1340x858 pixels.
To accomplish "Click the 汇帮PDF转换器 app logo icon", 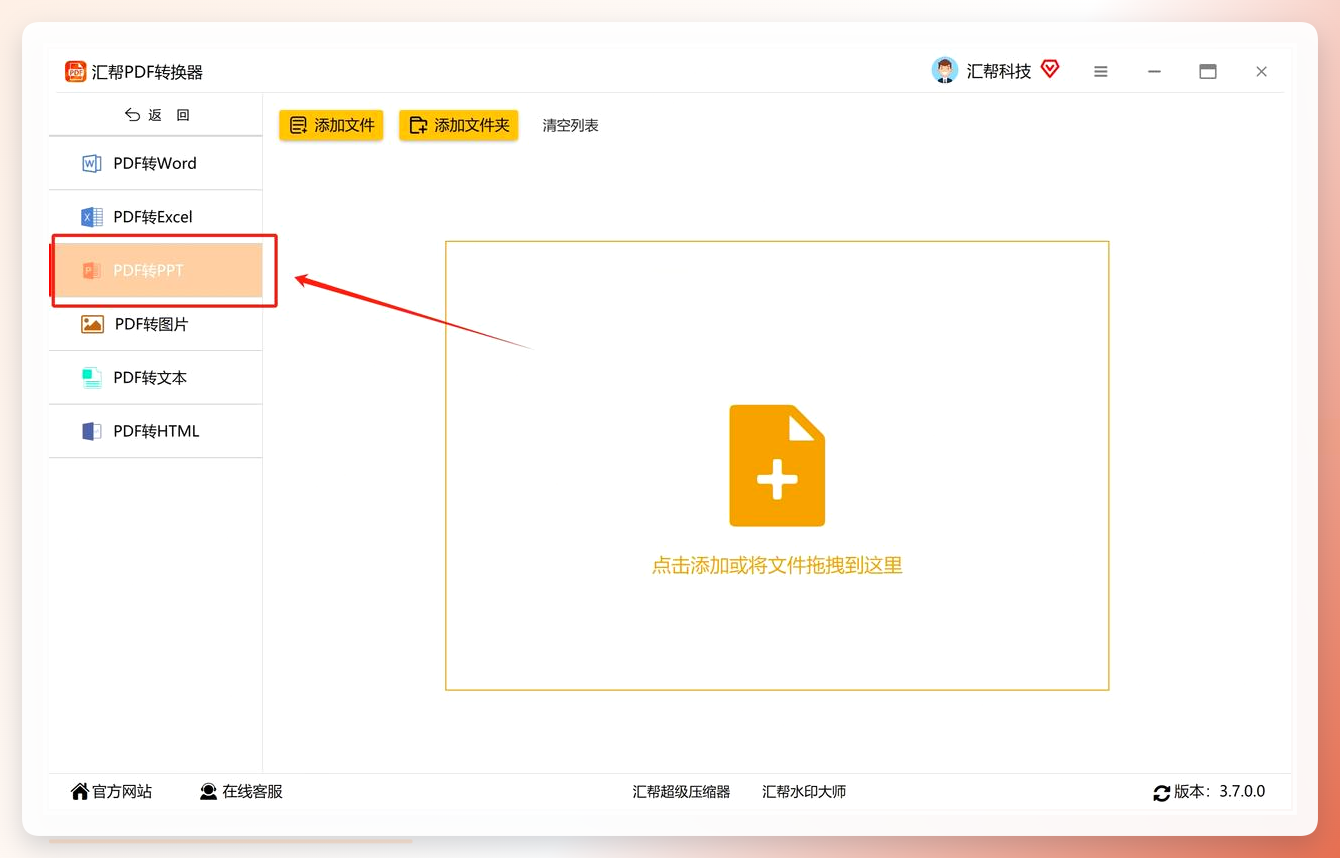I will pos(75,72).
